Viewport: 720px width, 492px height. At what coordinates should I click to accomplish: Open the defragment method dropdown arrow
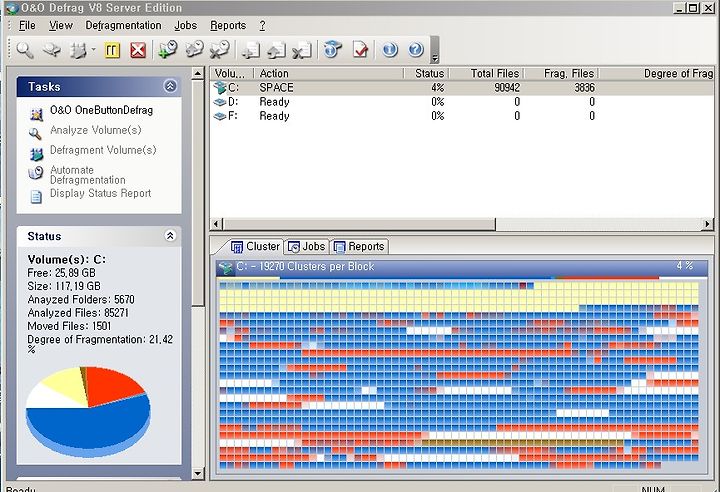94,50
